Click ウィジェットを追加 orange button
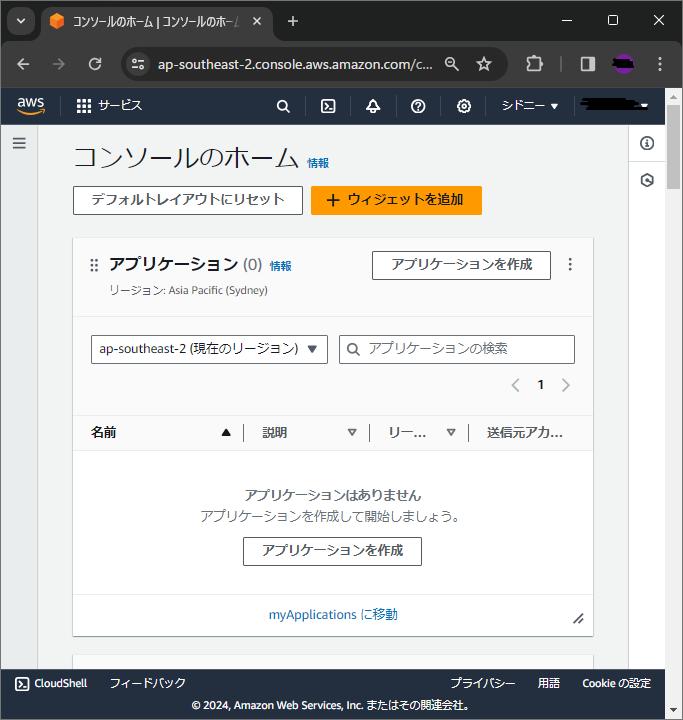This screenshot has height=720, width=683. [x=396, y=200]
